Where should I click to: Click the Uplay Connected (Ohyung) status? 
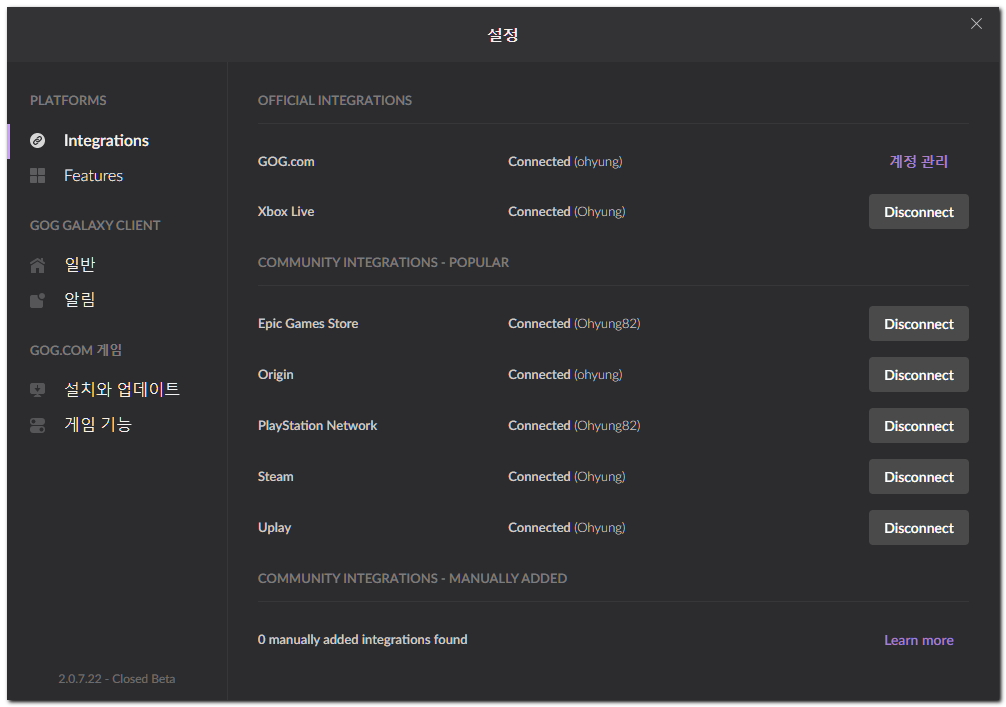point(567,528)
